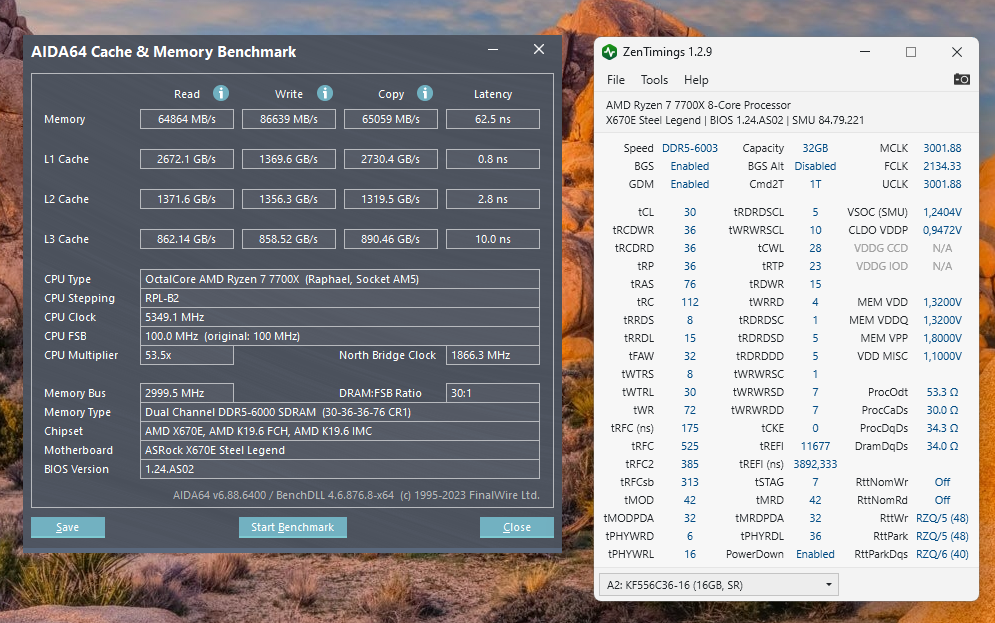Click Start Benchmark in AIDA64

pos(293,527)
